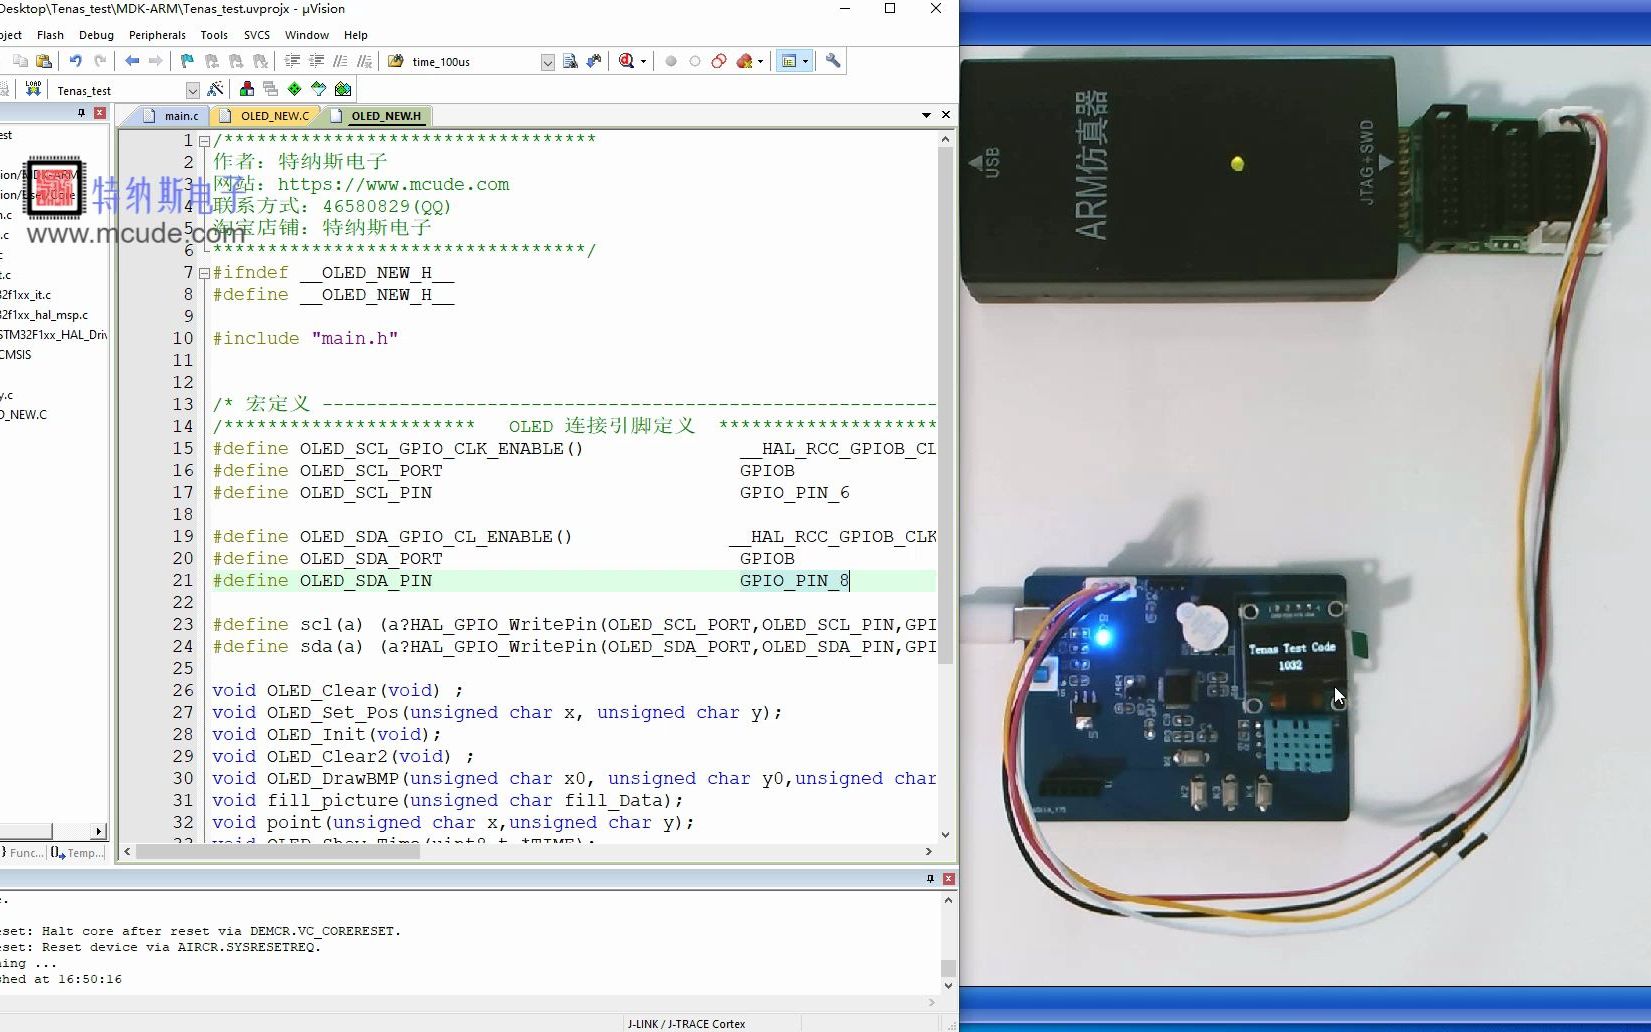Open the Peripherals menu
1651x1032 pixels.
[157, 35]
